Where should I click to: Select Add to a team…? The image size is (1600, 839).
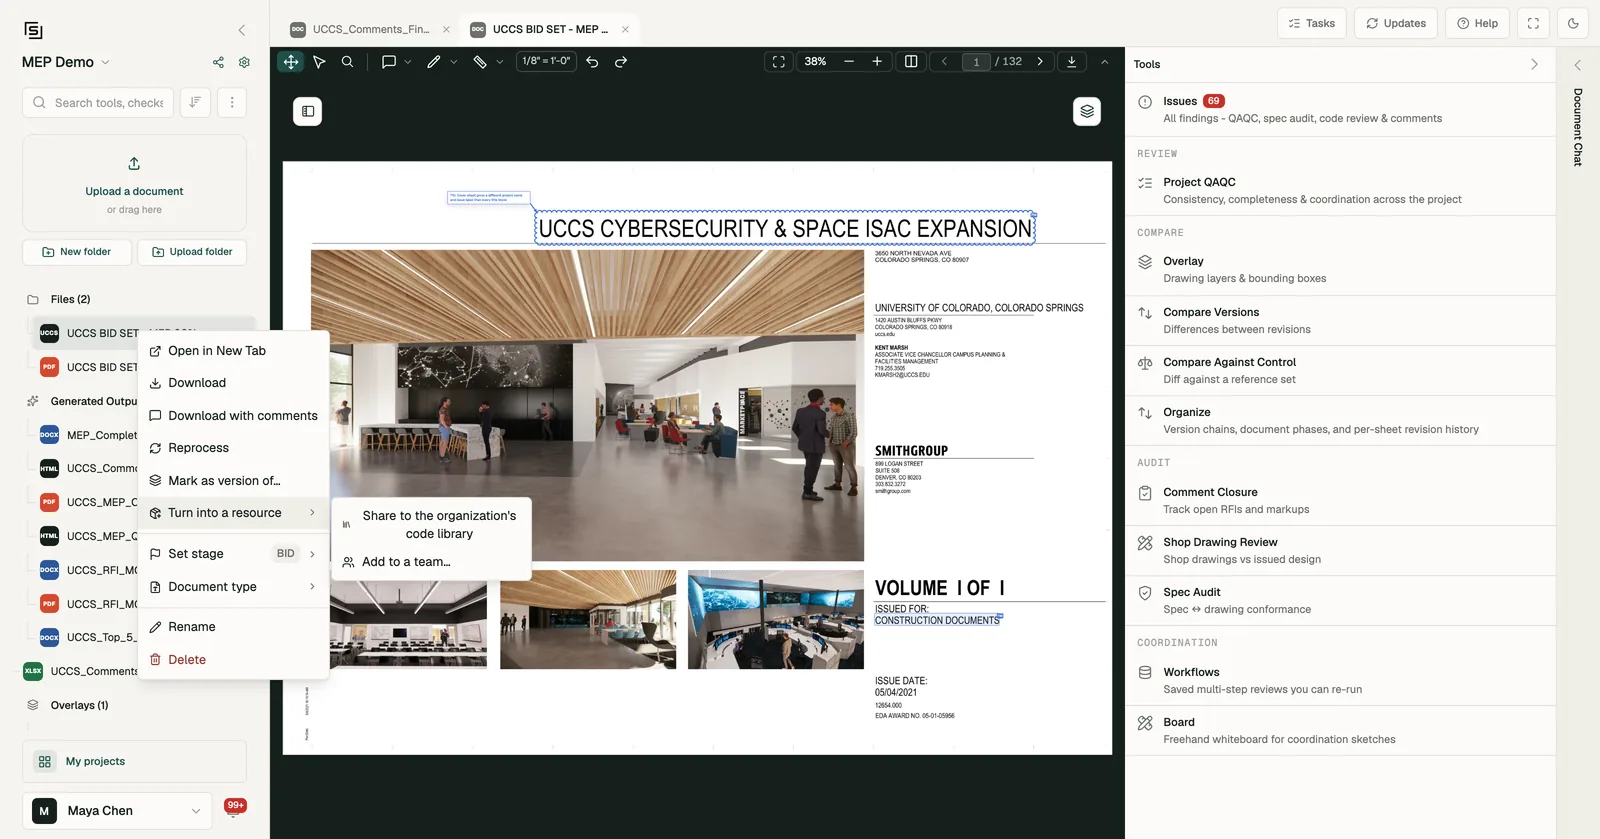click(x=431, y=562)
